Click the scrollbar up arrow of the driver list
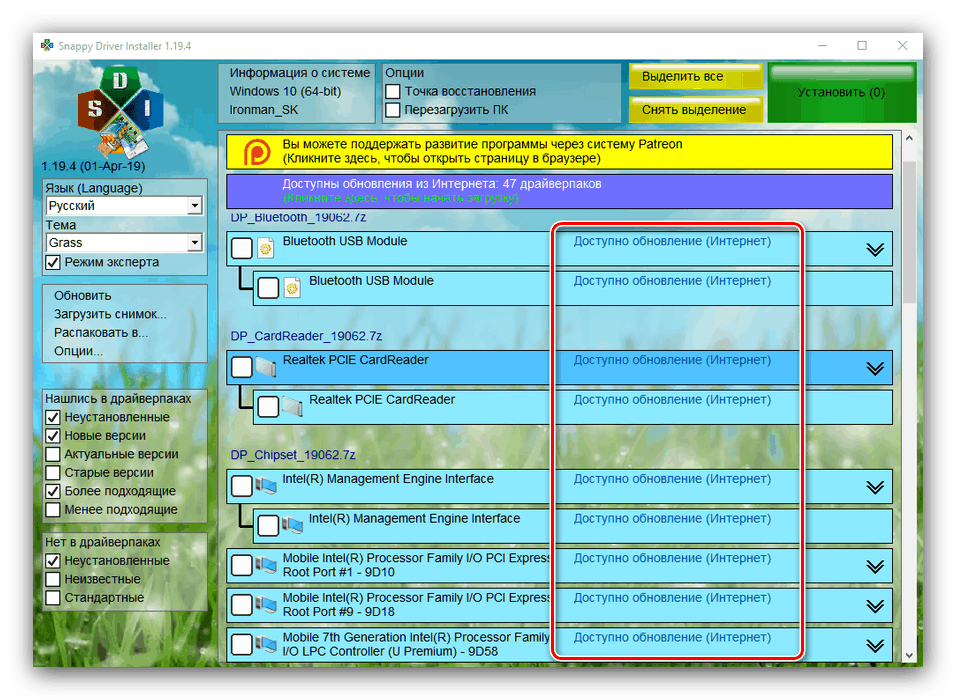 [909, 138]
